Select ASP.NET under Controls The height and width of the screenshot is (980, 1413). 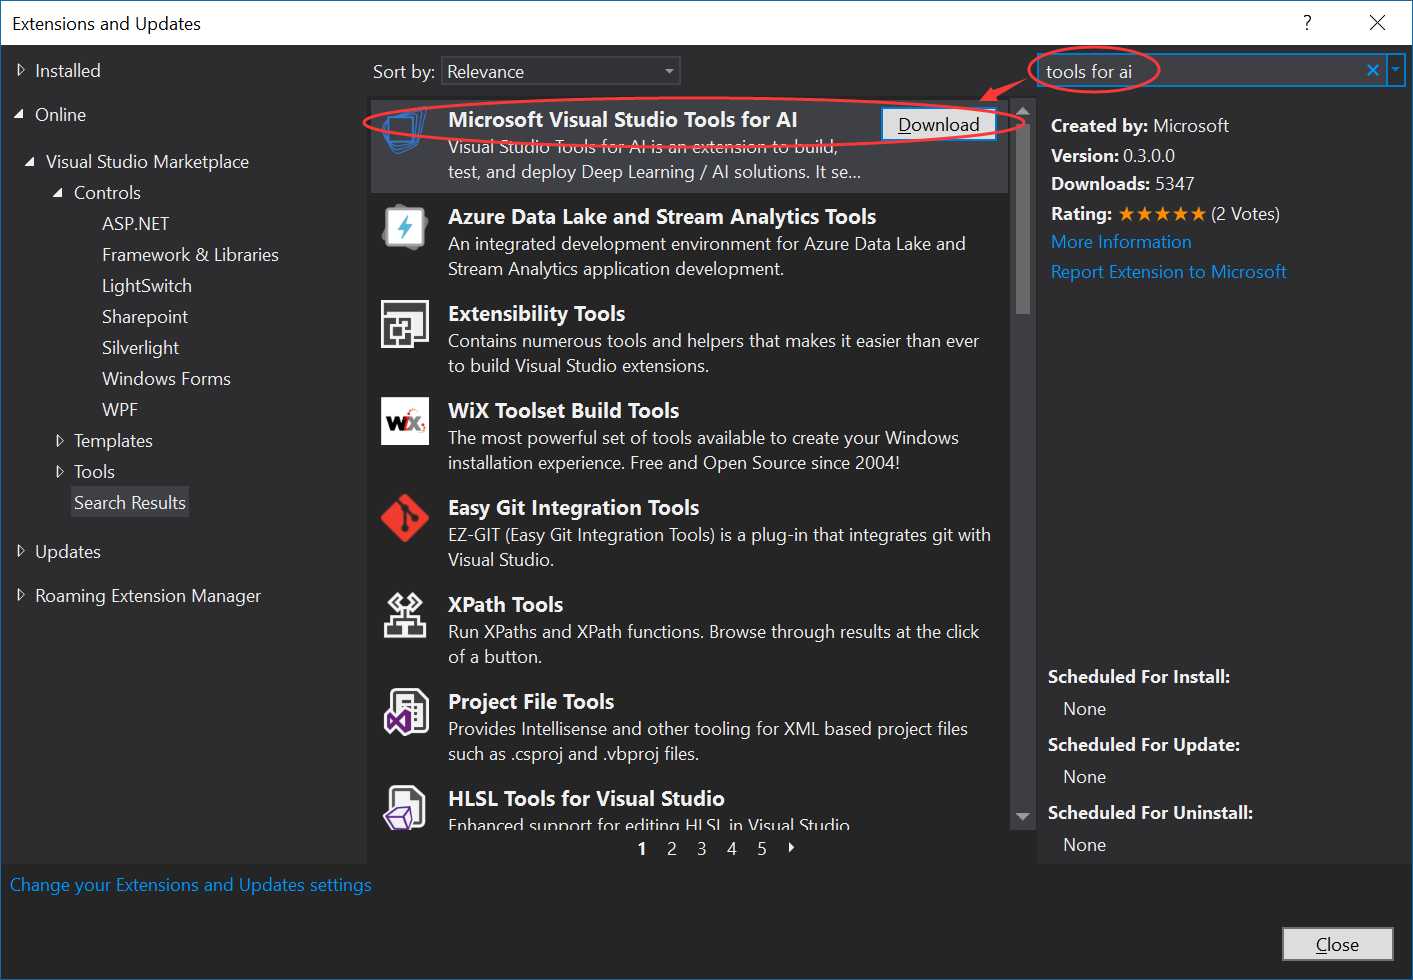[135, 223]
